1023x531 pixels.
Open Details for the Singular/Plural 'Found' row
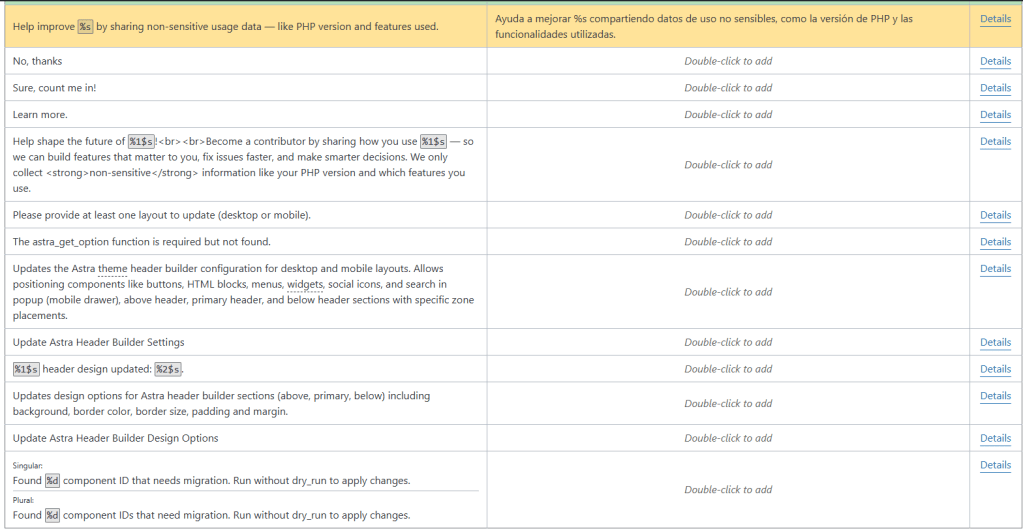pos(995,465)
